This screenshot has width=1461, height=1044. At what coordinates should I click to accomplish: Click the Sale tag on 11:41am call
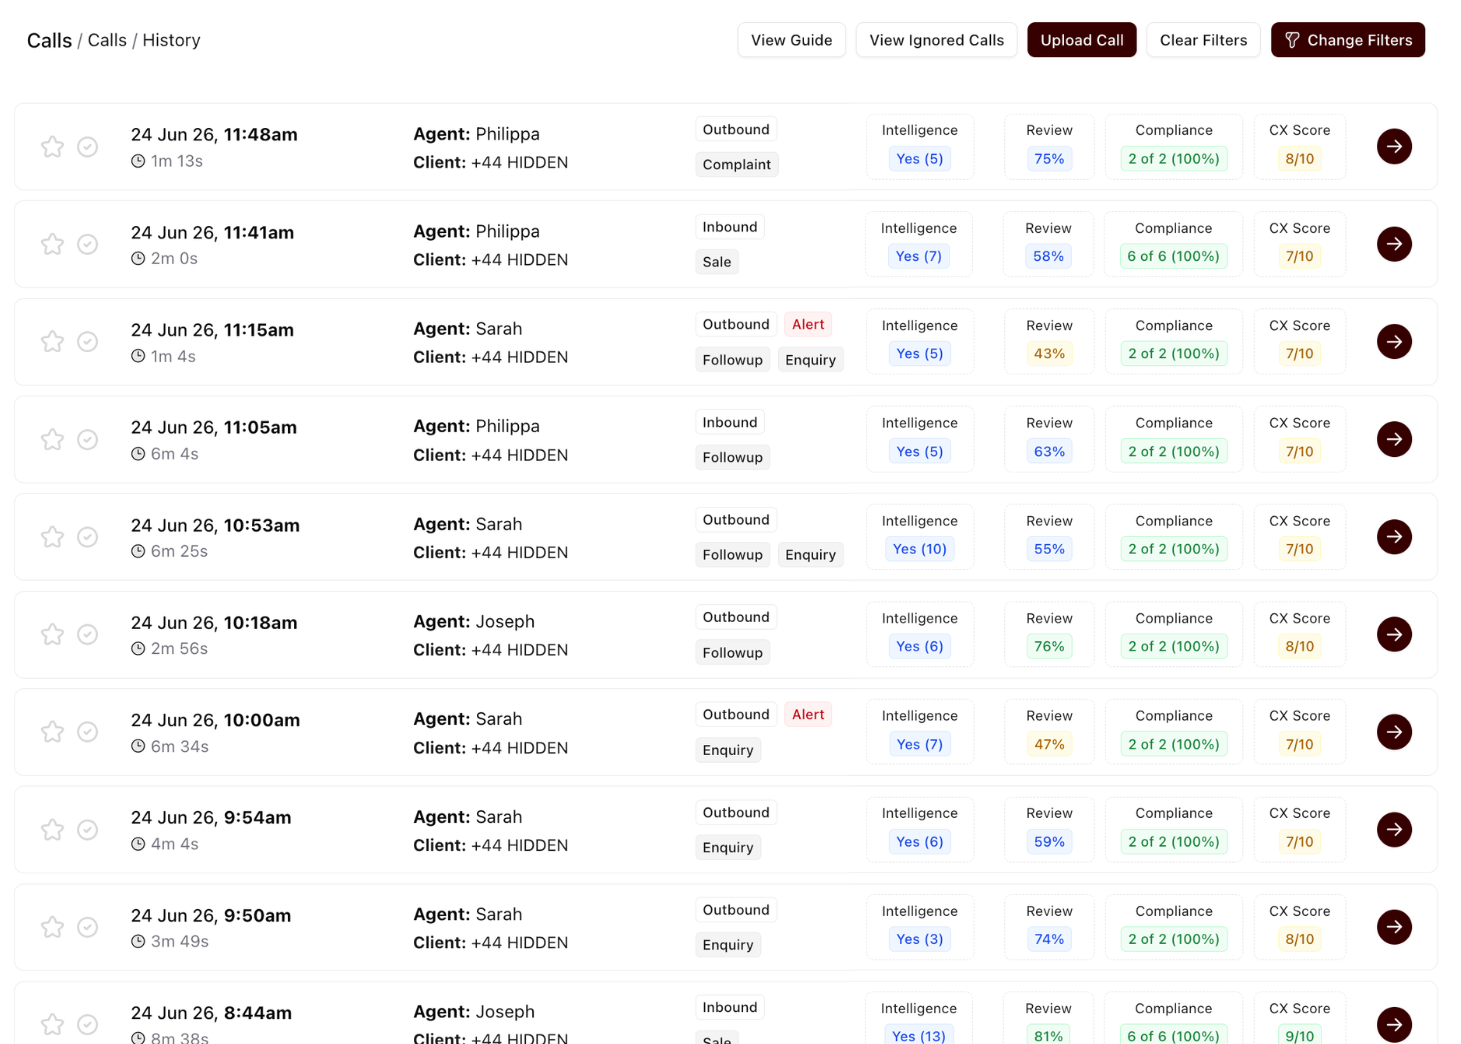(x=717, y=262)
